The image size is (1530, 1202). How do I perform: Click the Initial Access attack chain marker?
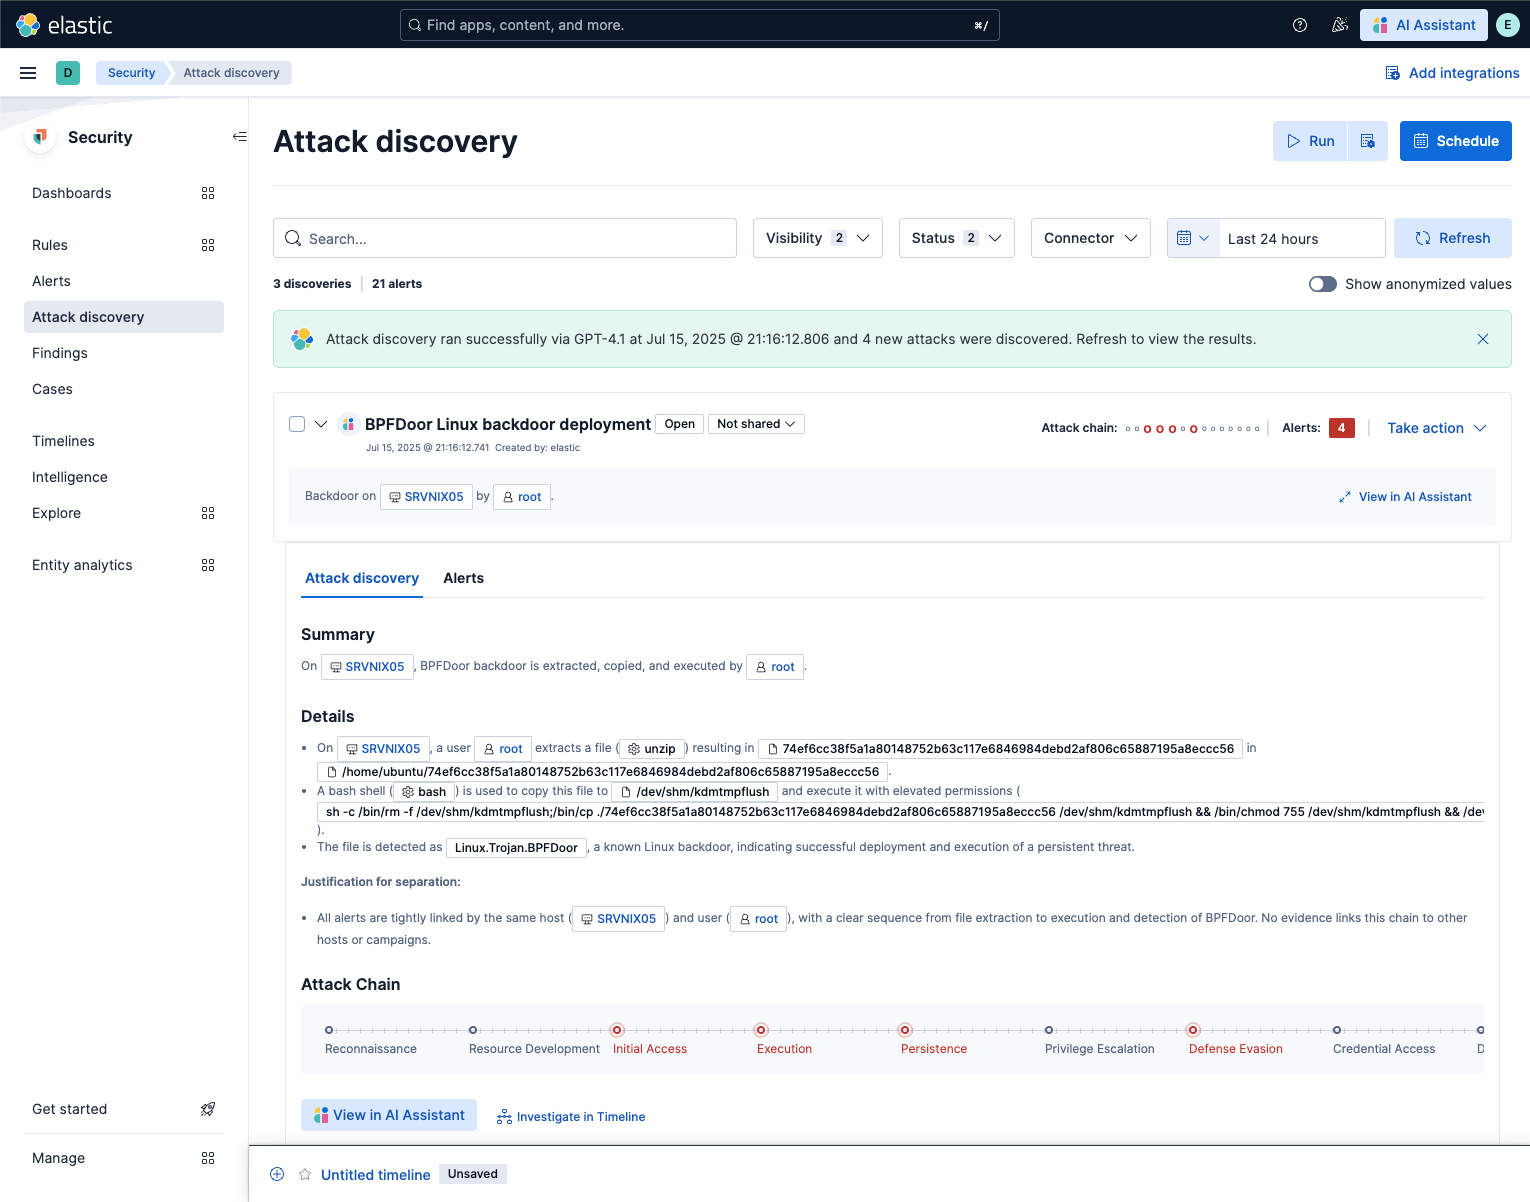pyautogui.click(x=617, y=1030)
